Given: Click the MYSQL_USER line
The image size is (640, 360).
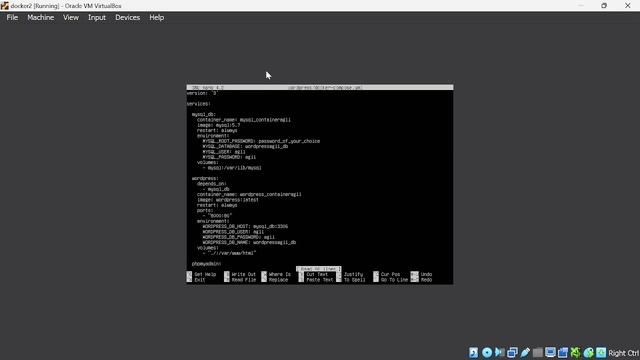Looking at the screenshot, I should pos(224,151).
